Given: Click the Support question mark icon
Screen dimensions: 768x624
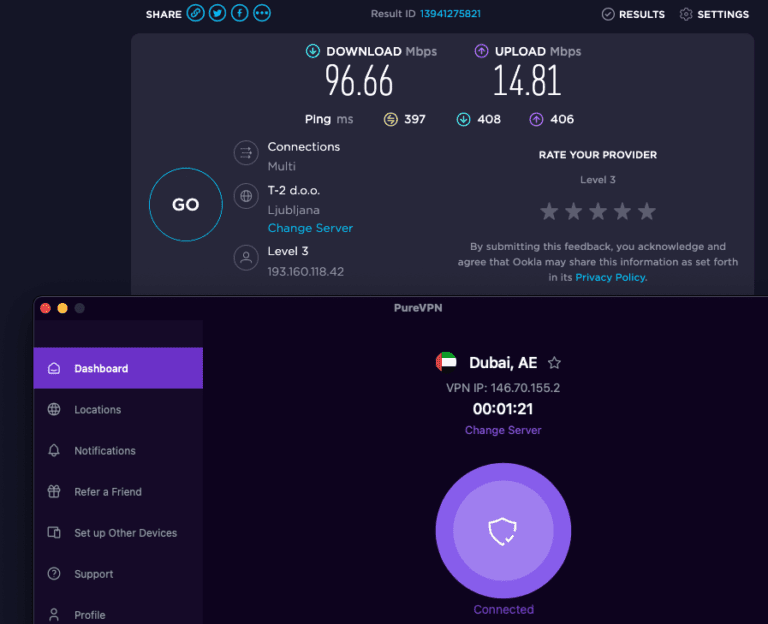Looking at the screenshot, I should point(54,574).
